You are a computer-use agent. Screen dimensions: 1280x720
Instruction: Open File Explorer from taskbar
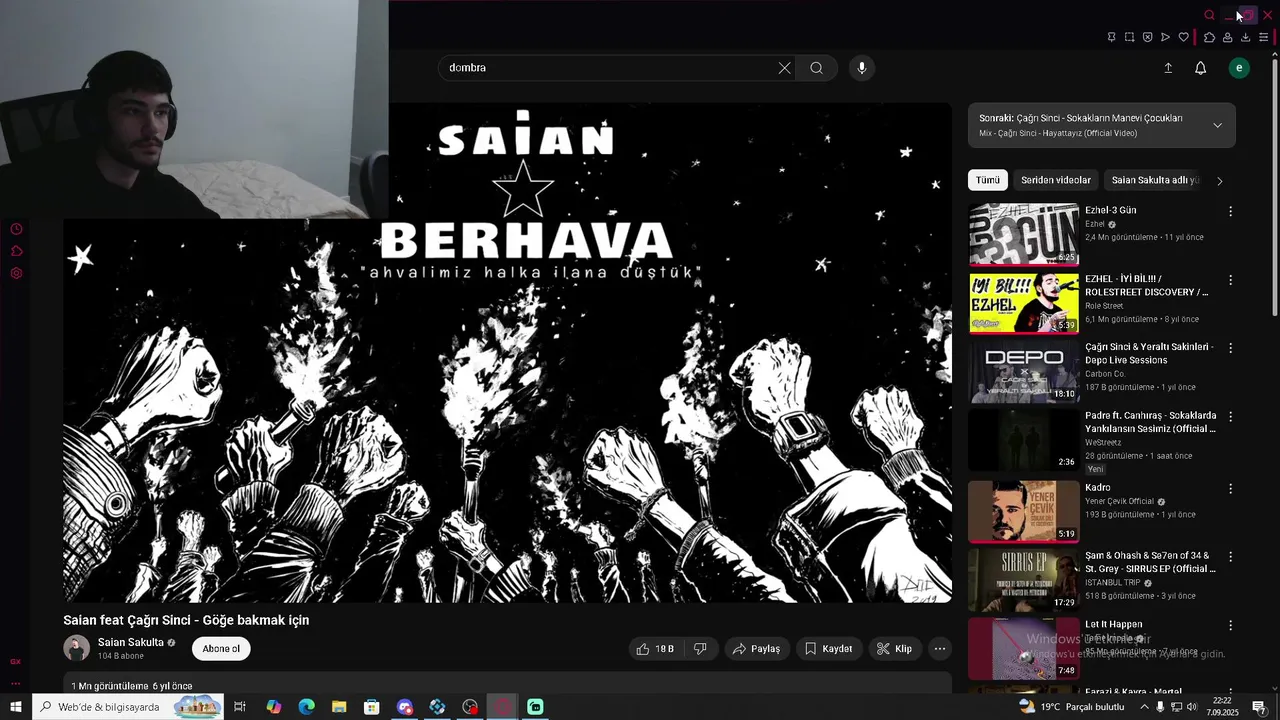click(339, 707)
